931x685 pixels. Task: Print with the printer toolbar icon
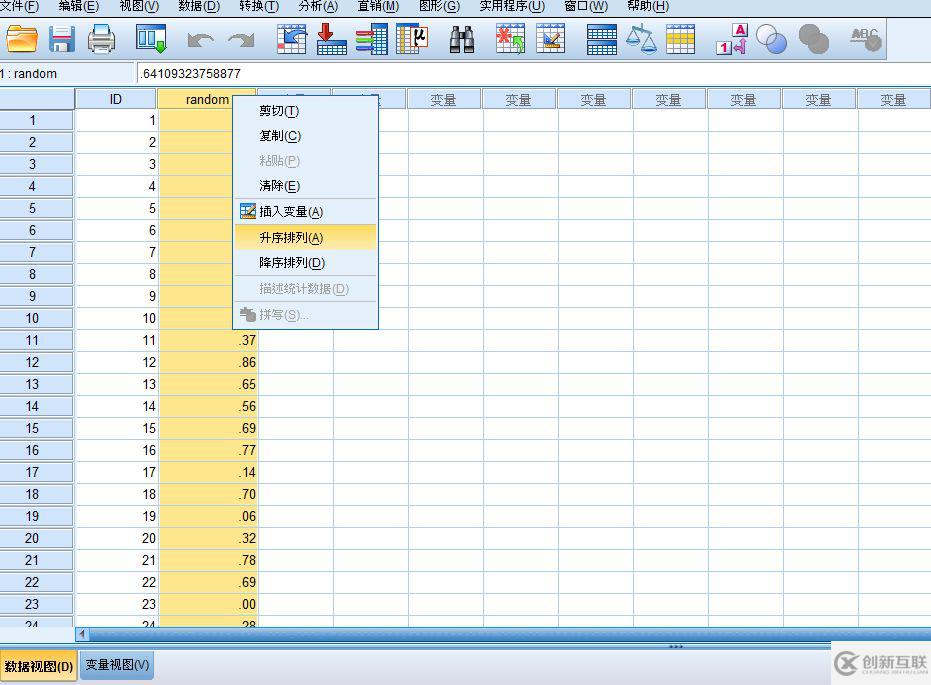(x=102, y=39)
